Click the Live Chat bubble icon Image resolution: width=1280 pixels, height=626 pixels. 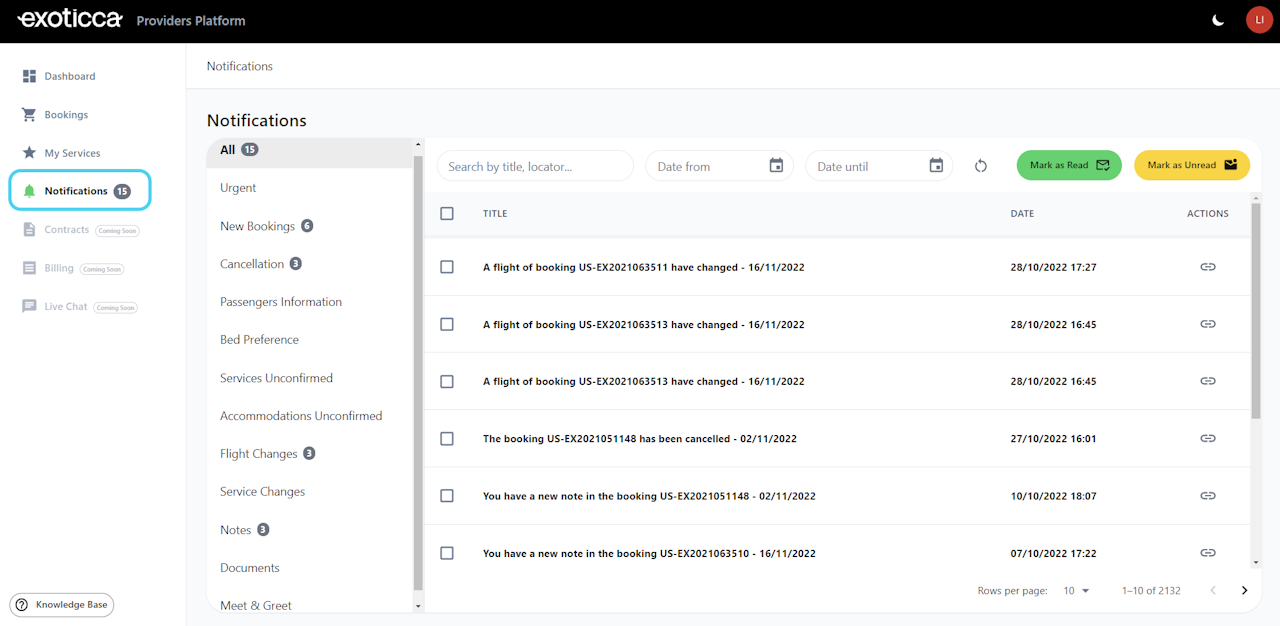pyautogui.click(x=29, y=307)
